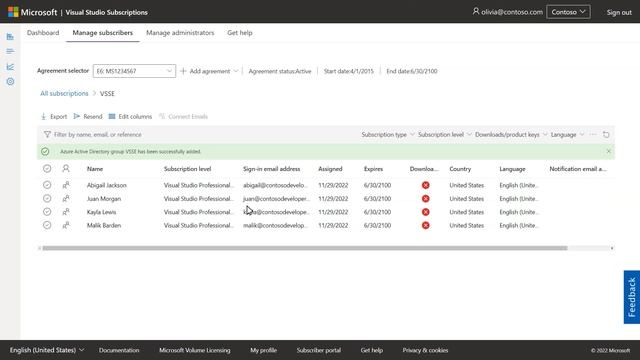
Task: Sort by the Expires column header
Action: click(x=373, y=169)
